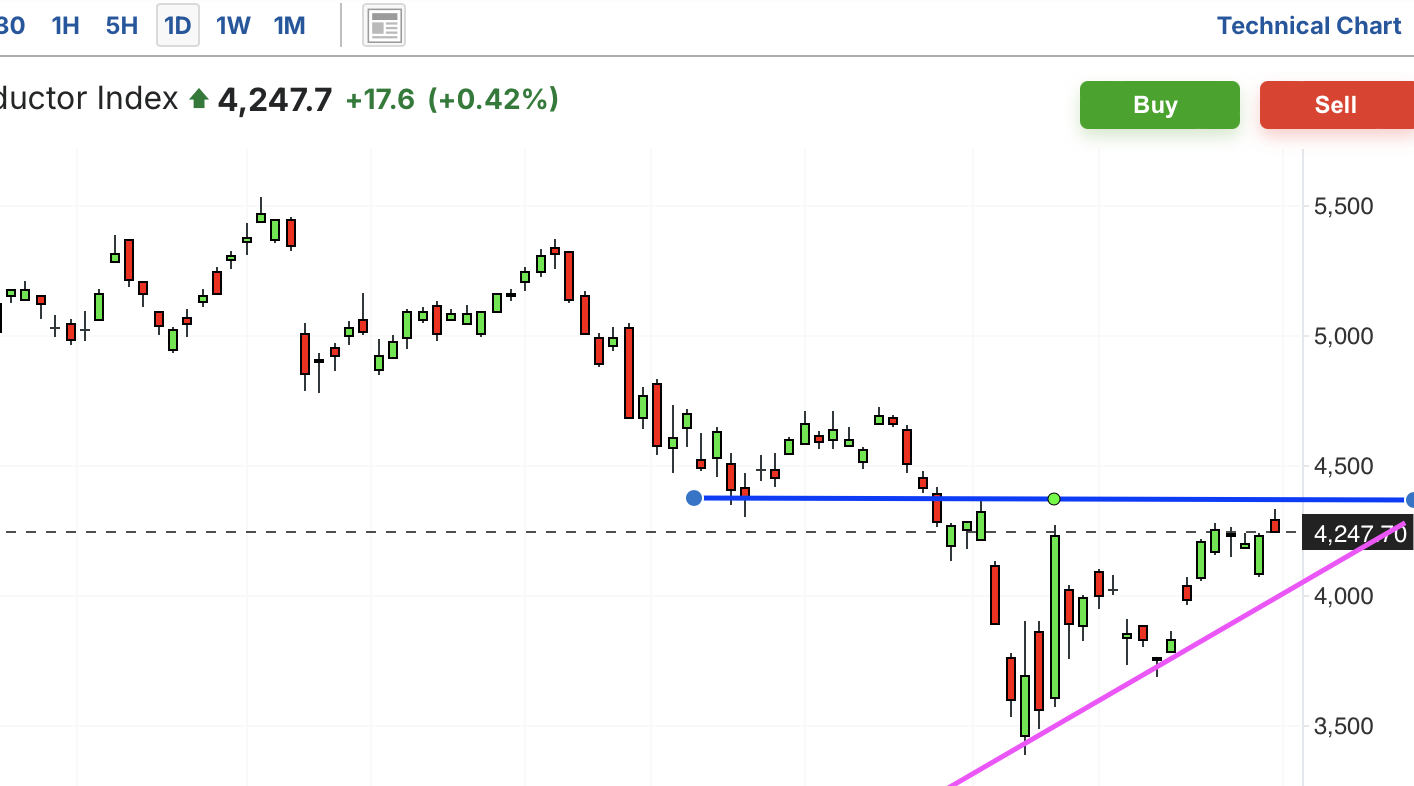Image resolution: width=1414 pixels, height=786 pixels.
Task: Open the chart layout news icon
Action: tap(384, 26)
